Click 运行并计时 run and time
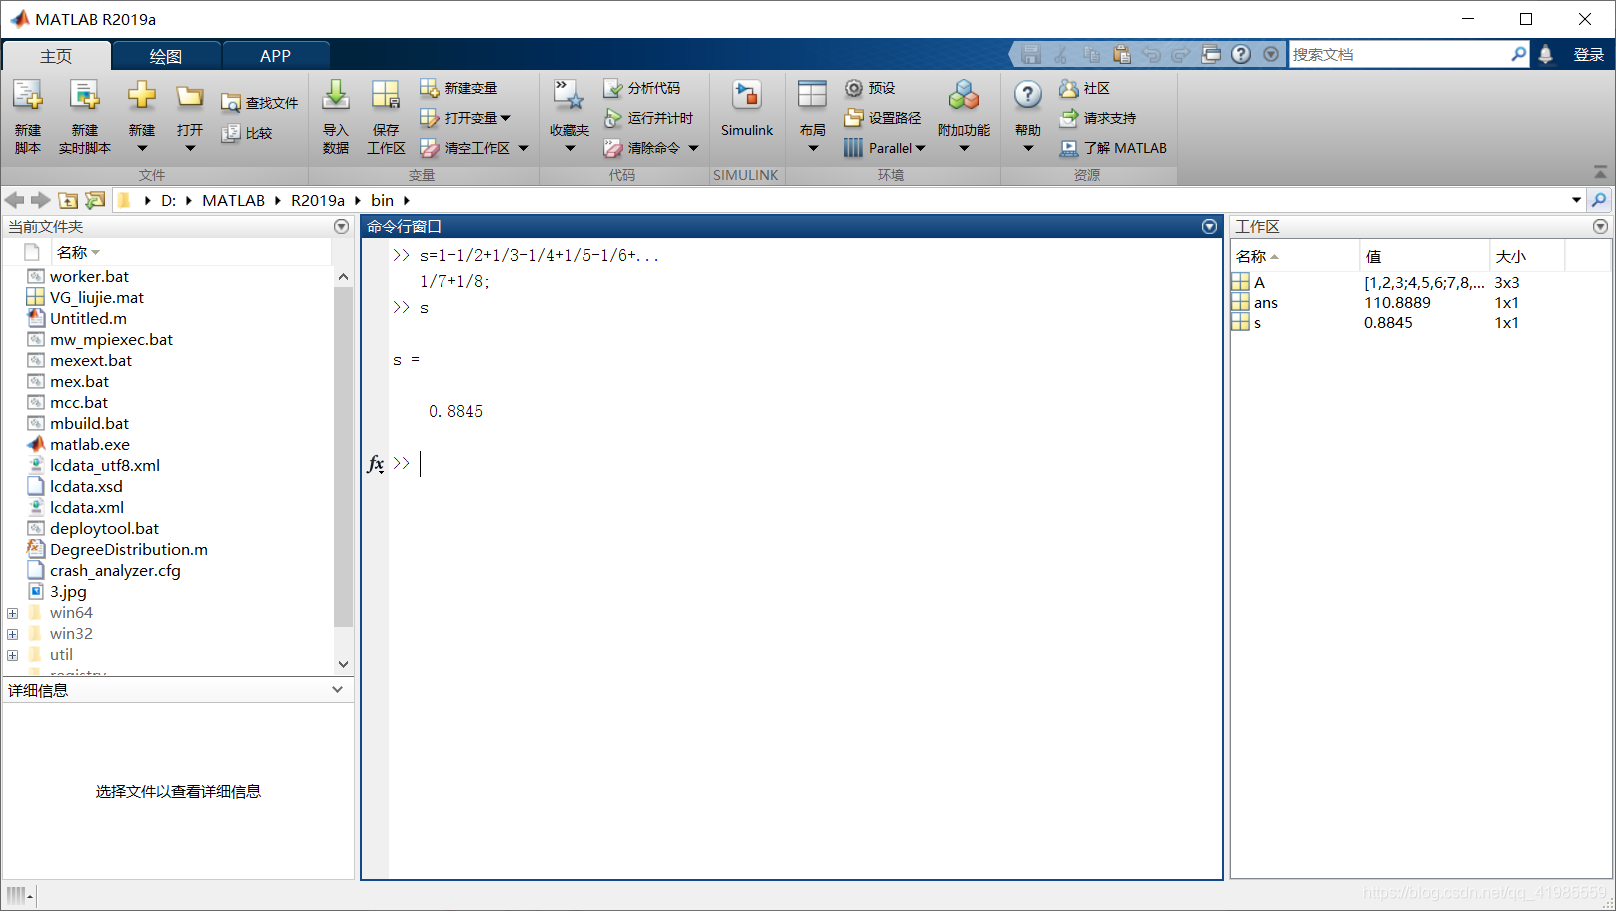Image resolution: width=1616 pixels, height=911 pixels. click(648, 118)
